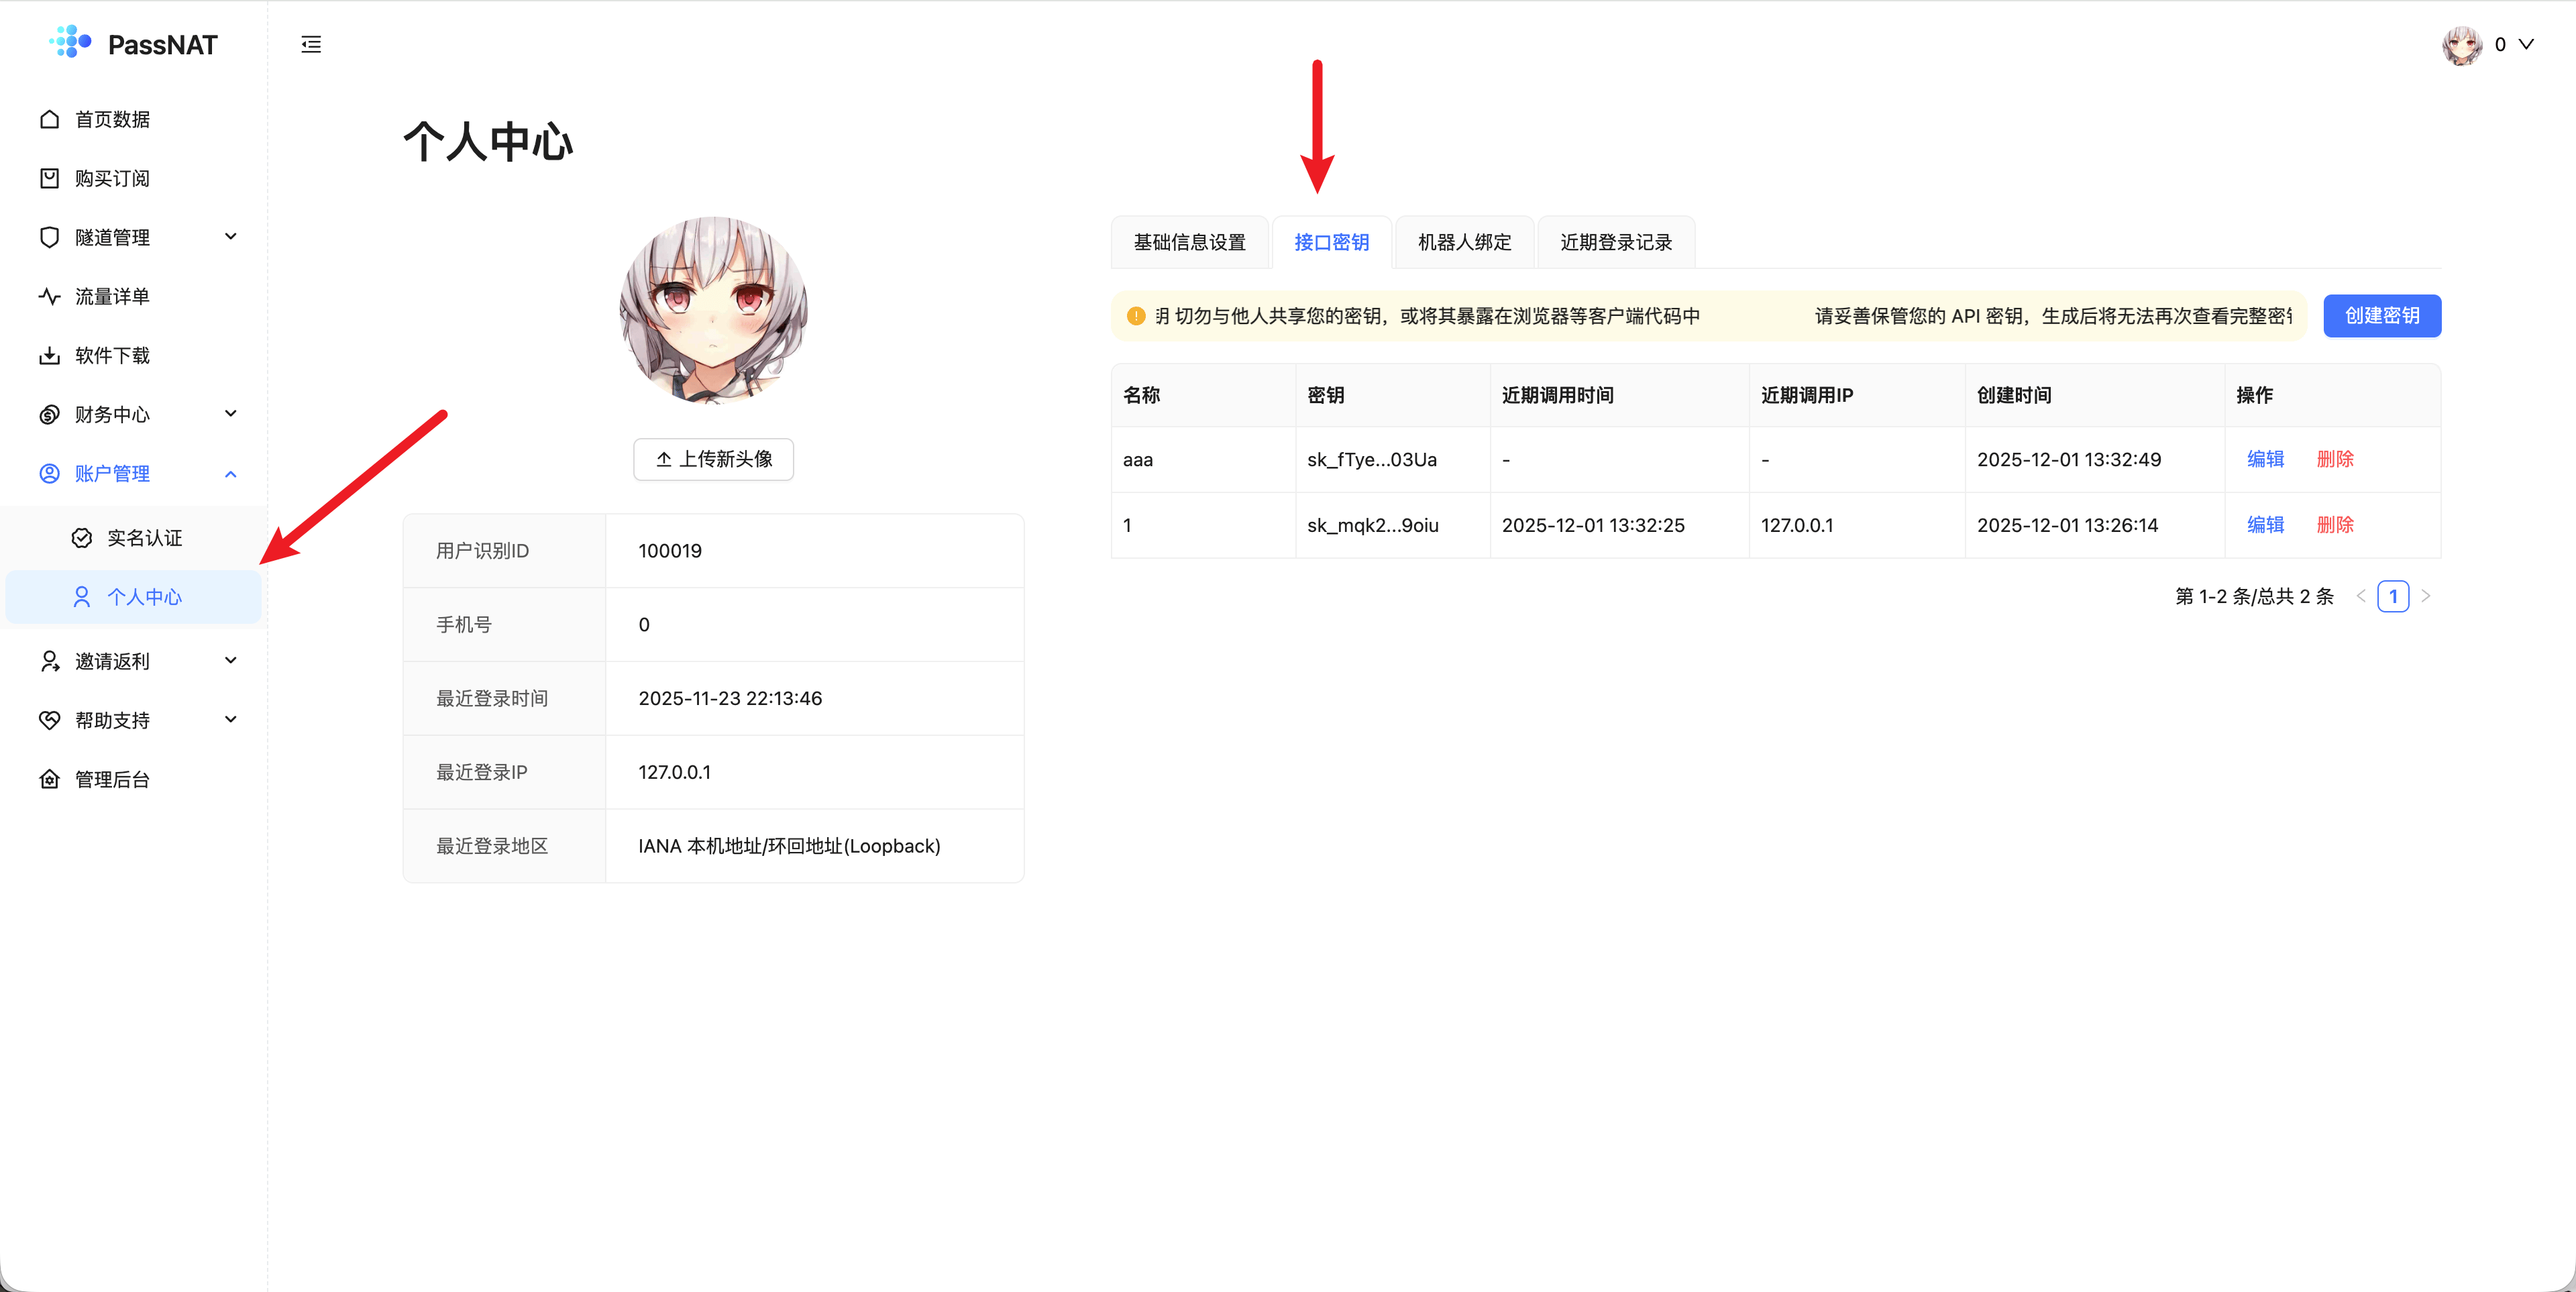2576x1292 pixels.
Task: Open the 流量详单 traffic details icon
Action: 49,296
